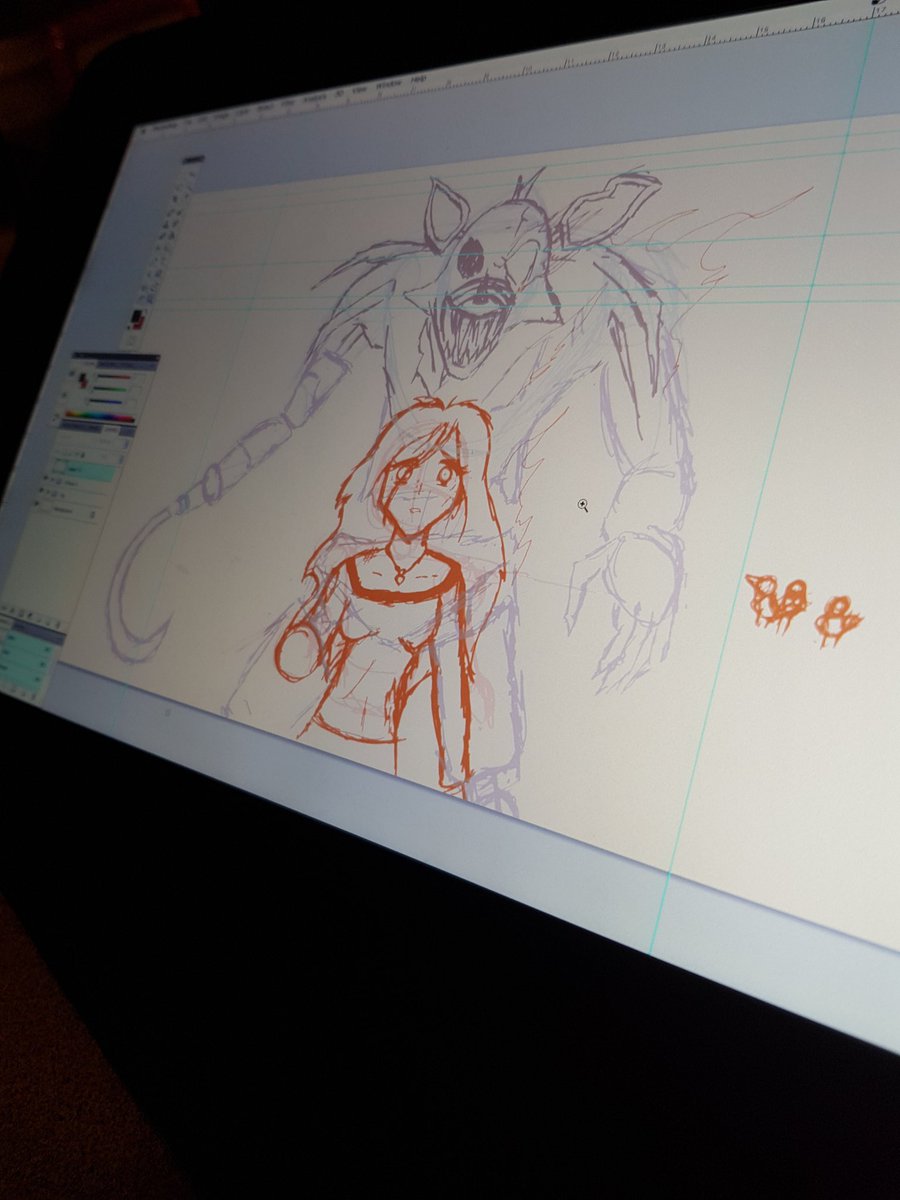
Task: Adjust the green slider in Color panel
Action: pyautogui.click(x=110, y=389)
